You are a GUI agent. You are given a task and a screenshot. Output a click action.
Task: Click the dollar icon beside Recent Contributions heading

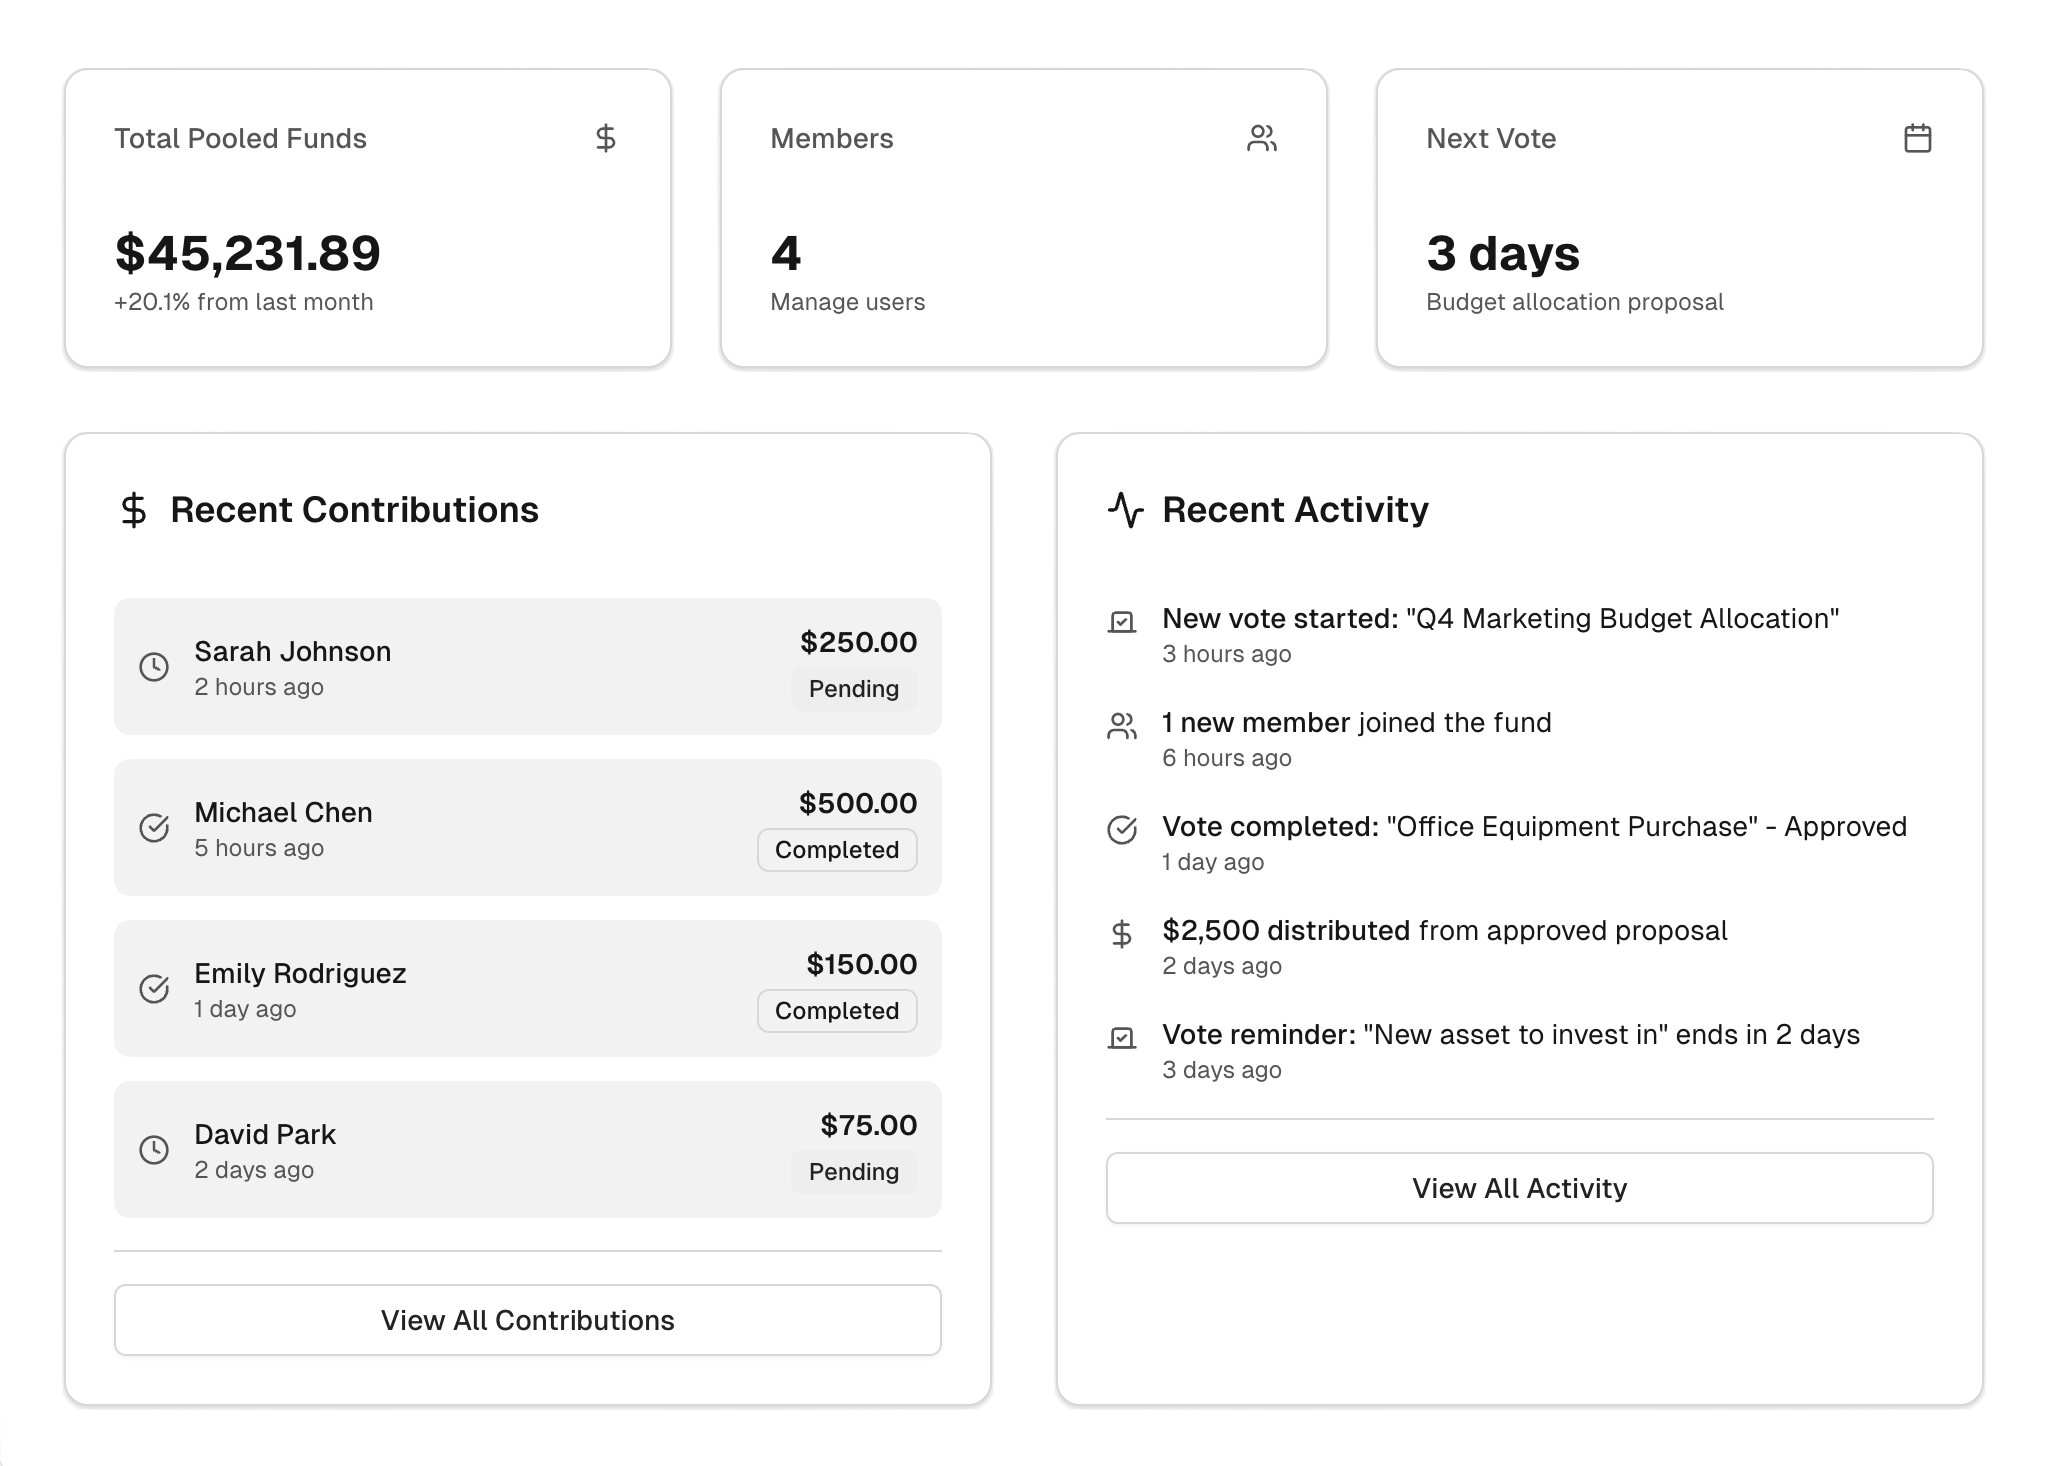(x=133, y=510)
